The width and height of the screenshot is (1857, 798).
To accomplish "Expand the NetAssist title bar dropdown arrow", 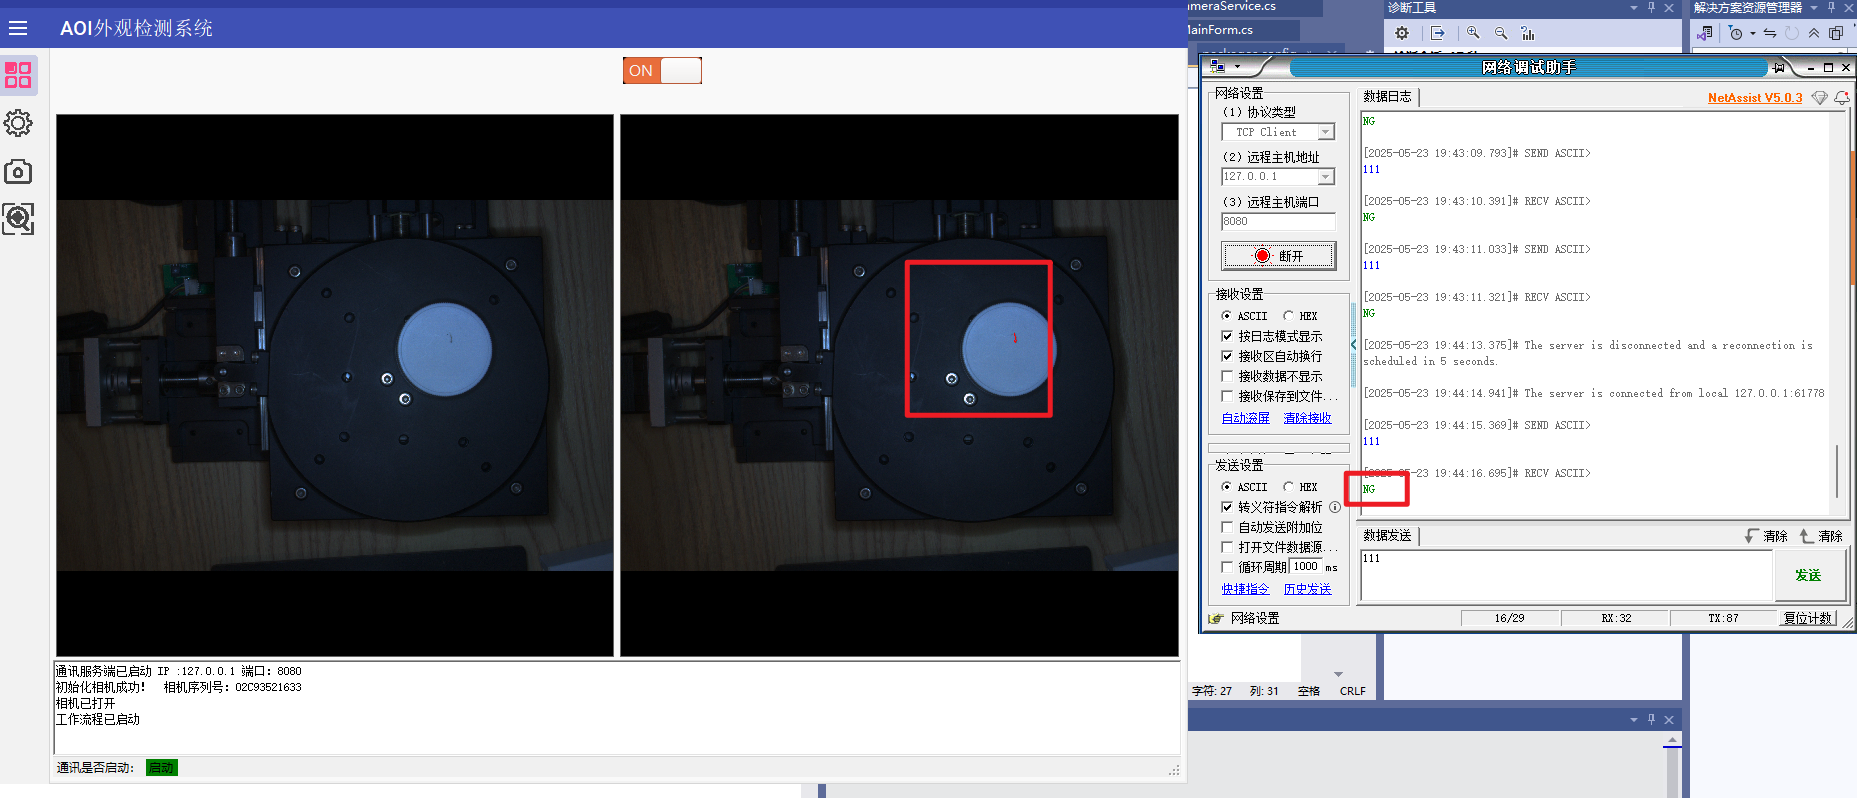I will pos(1238,67).
